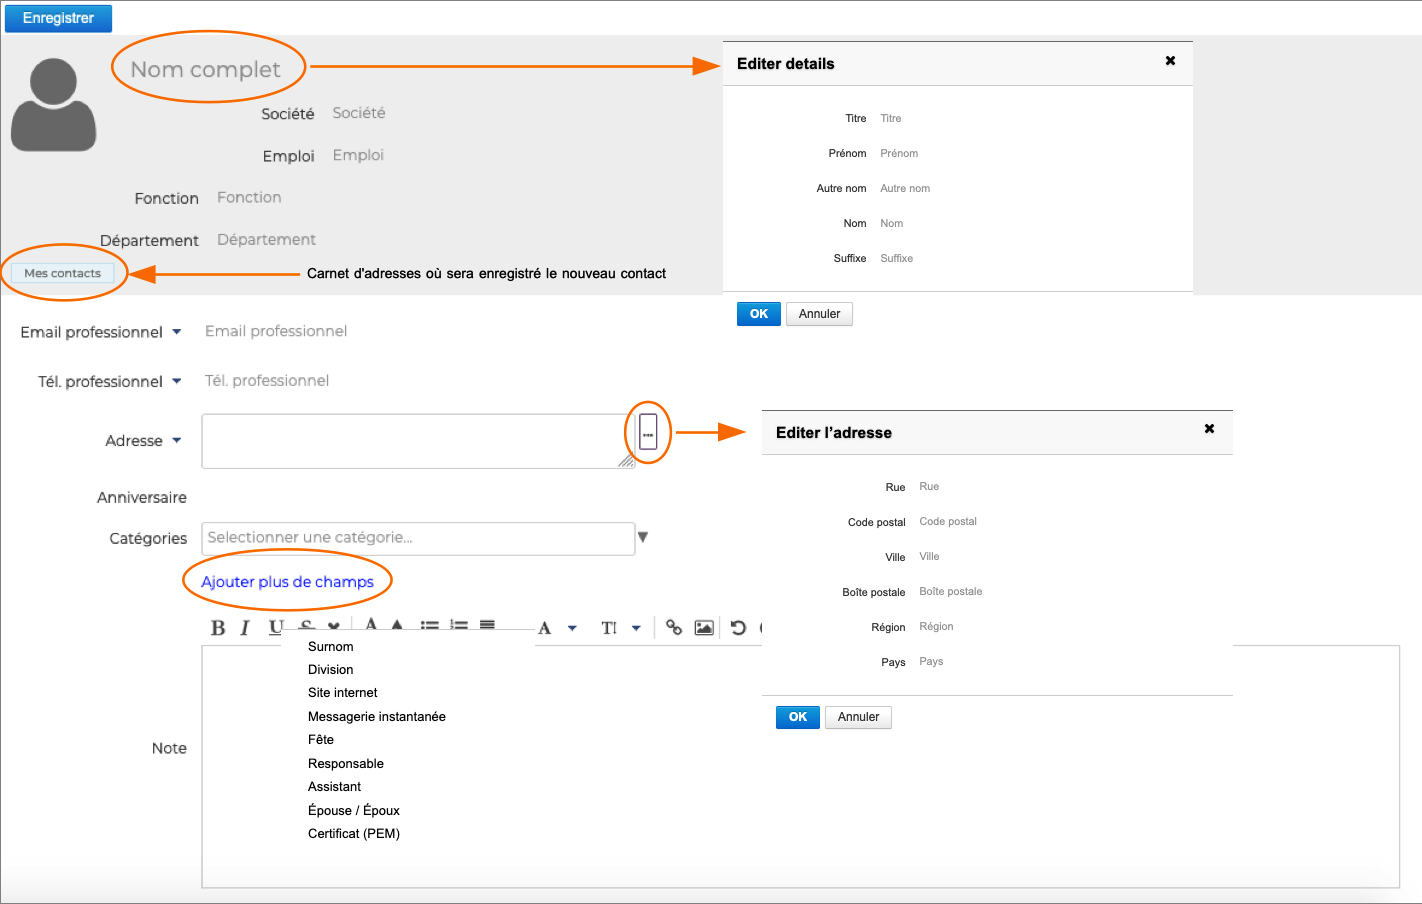
Task: Click the undo arrow icon
Action: click(738, 628)
